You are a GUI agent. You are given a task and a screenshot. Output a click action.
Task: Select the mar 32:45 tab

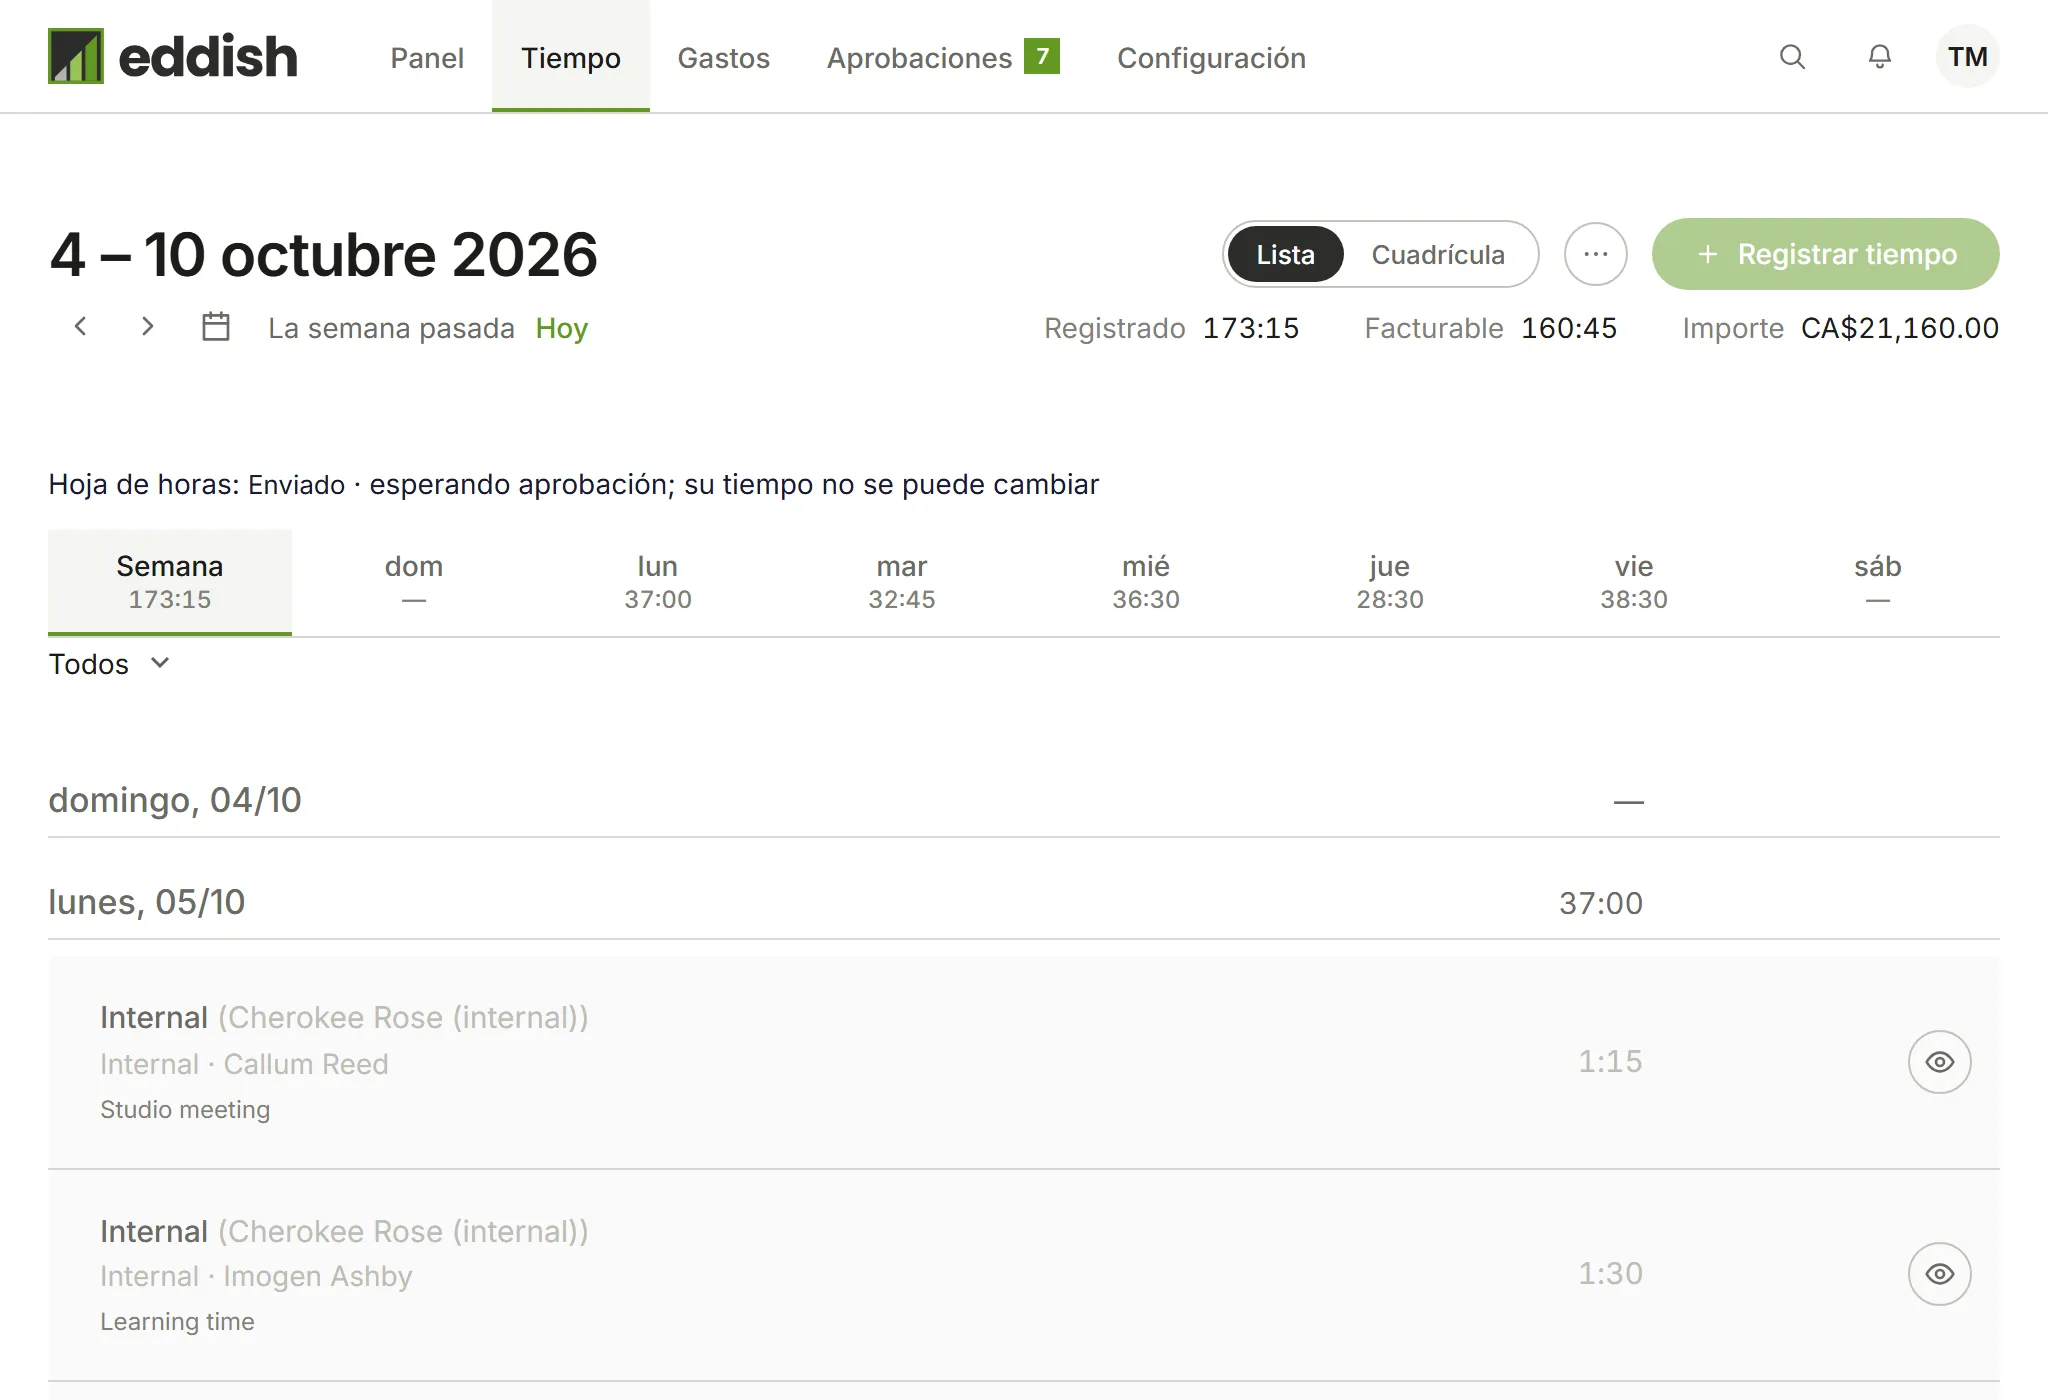pos(902,582)
